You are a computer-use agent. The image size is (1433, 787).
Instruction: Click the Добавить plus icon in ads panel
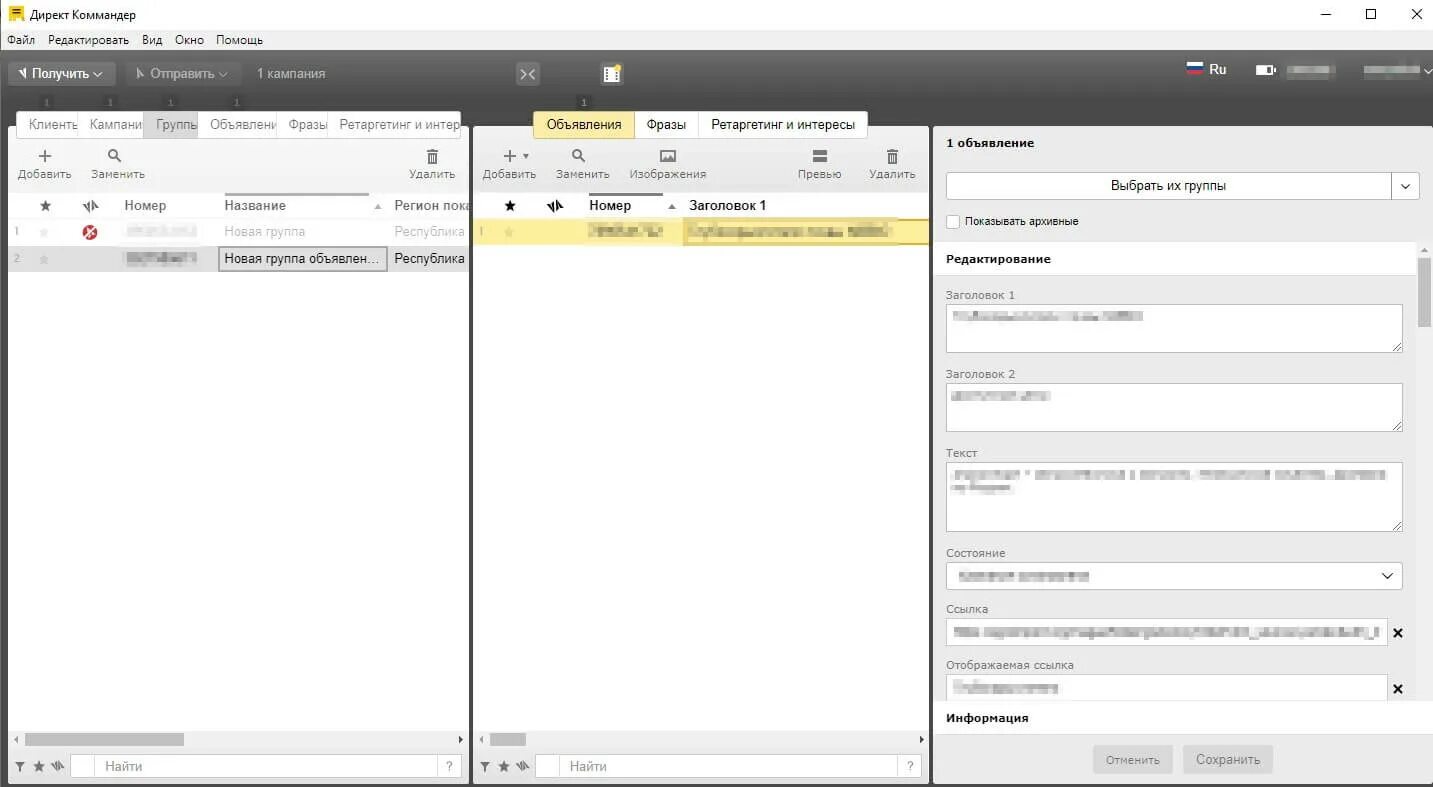click(x=509, y=156)
